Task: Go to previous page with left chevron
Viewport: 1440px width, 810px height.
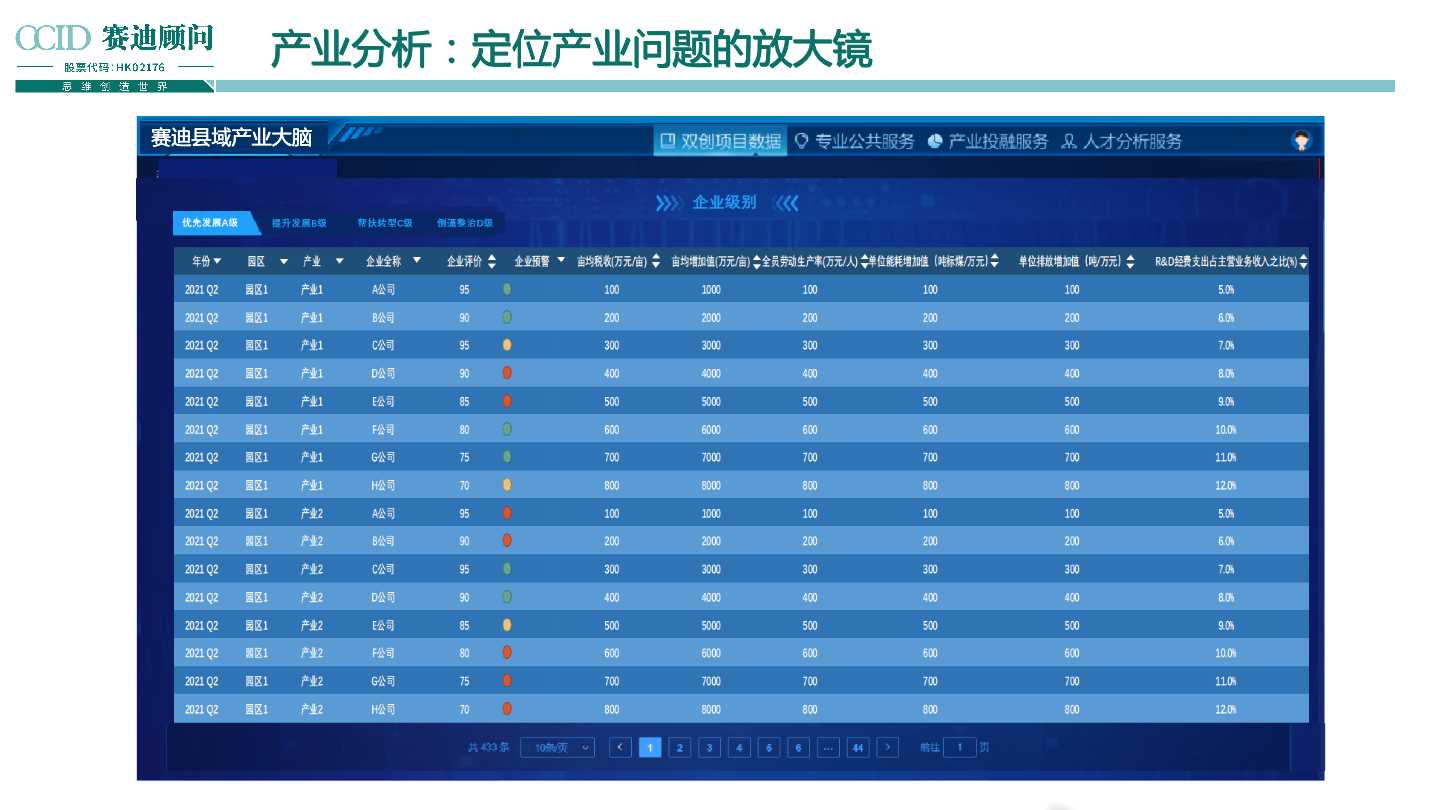Action: pyautogui.click(x=620, y=747)
